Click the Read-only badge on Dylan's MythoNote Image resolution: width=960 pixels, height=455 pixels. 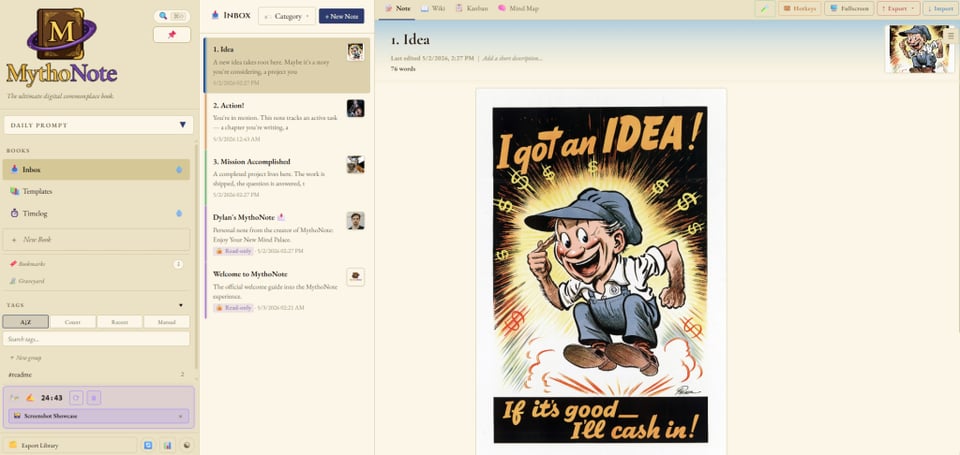(233, 250)
